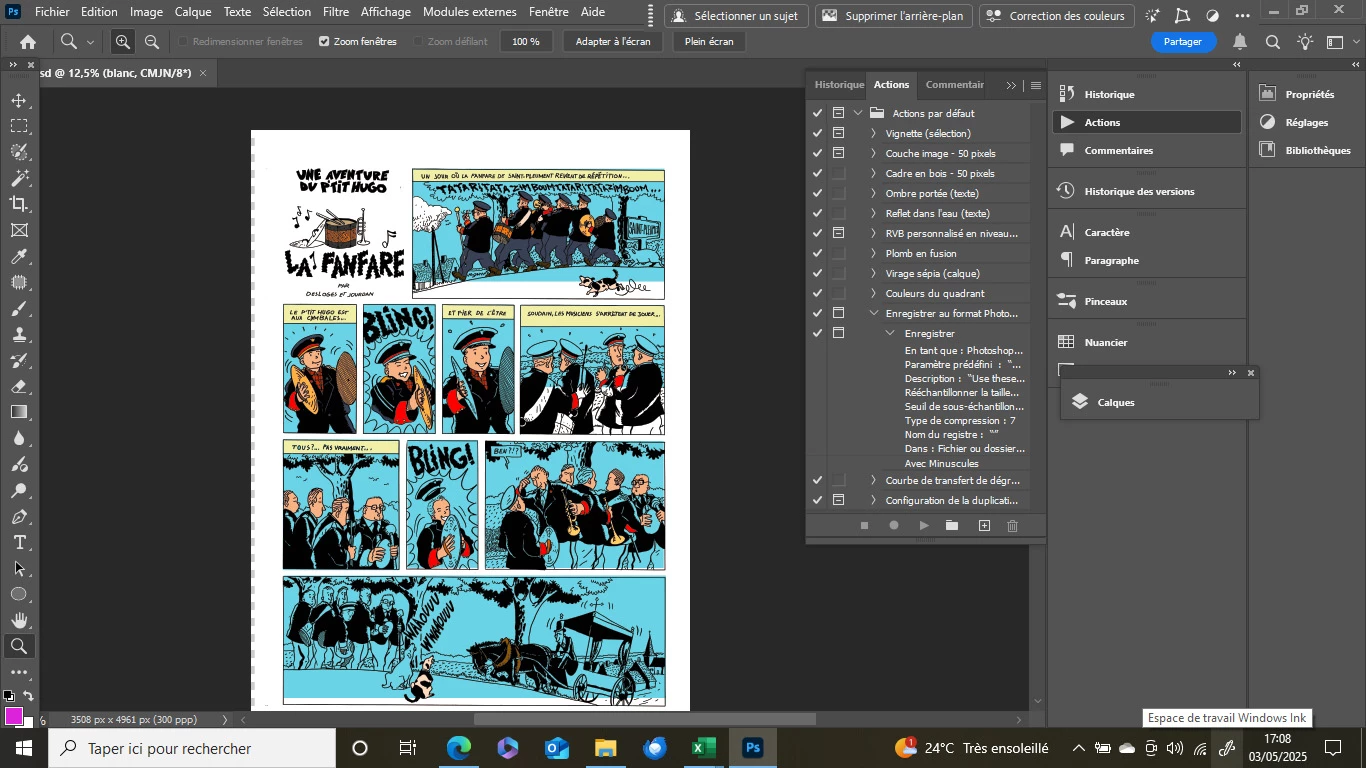Collapse the Enregistrer step
The width and height of the screenshot is (1366, 768).
coord(890,333)
